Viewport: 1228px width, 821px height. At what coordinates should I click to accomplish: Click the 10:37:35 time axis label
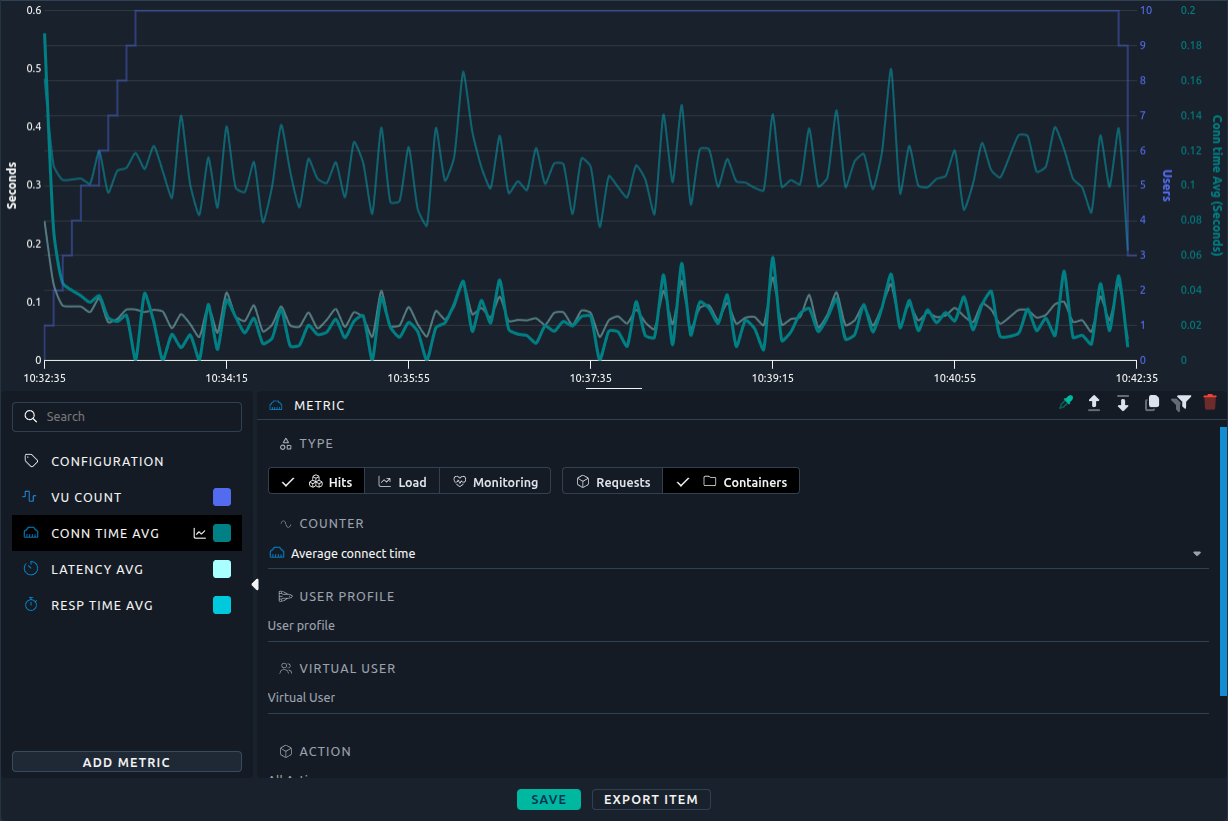pos(591,378)
